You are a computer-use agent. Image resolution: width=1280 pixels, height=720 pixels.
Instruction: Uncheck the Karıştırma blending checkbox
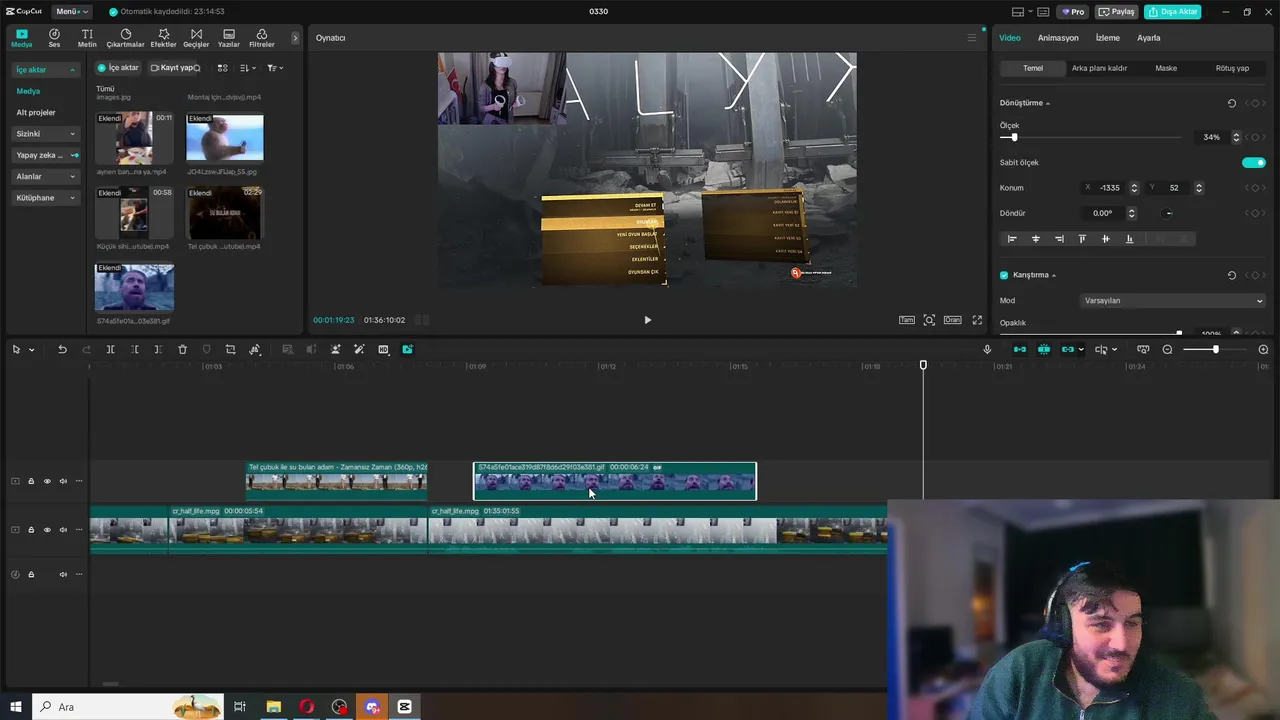1004,275
